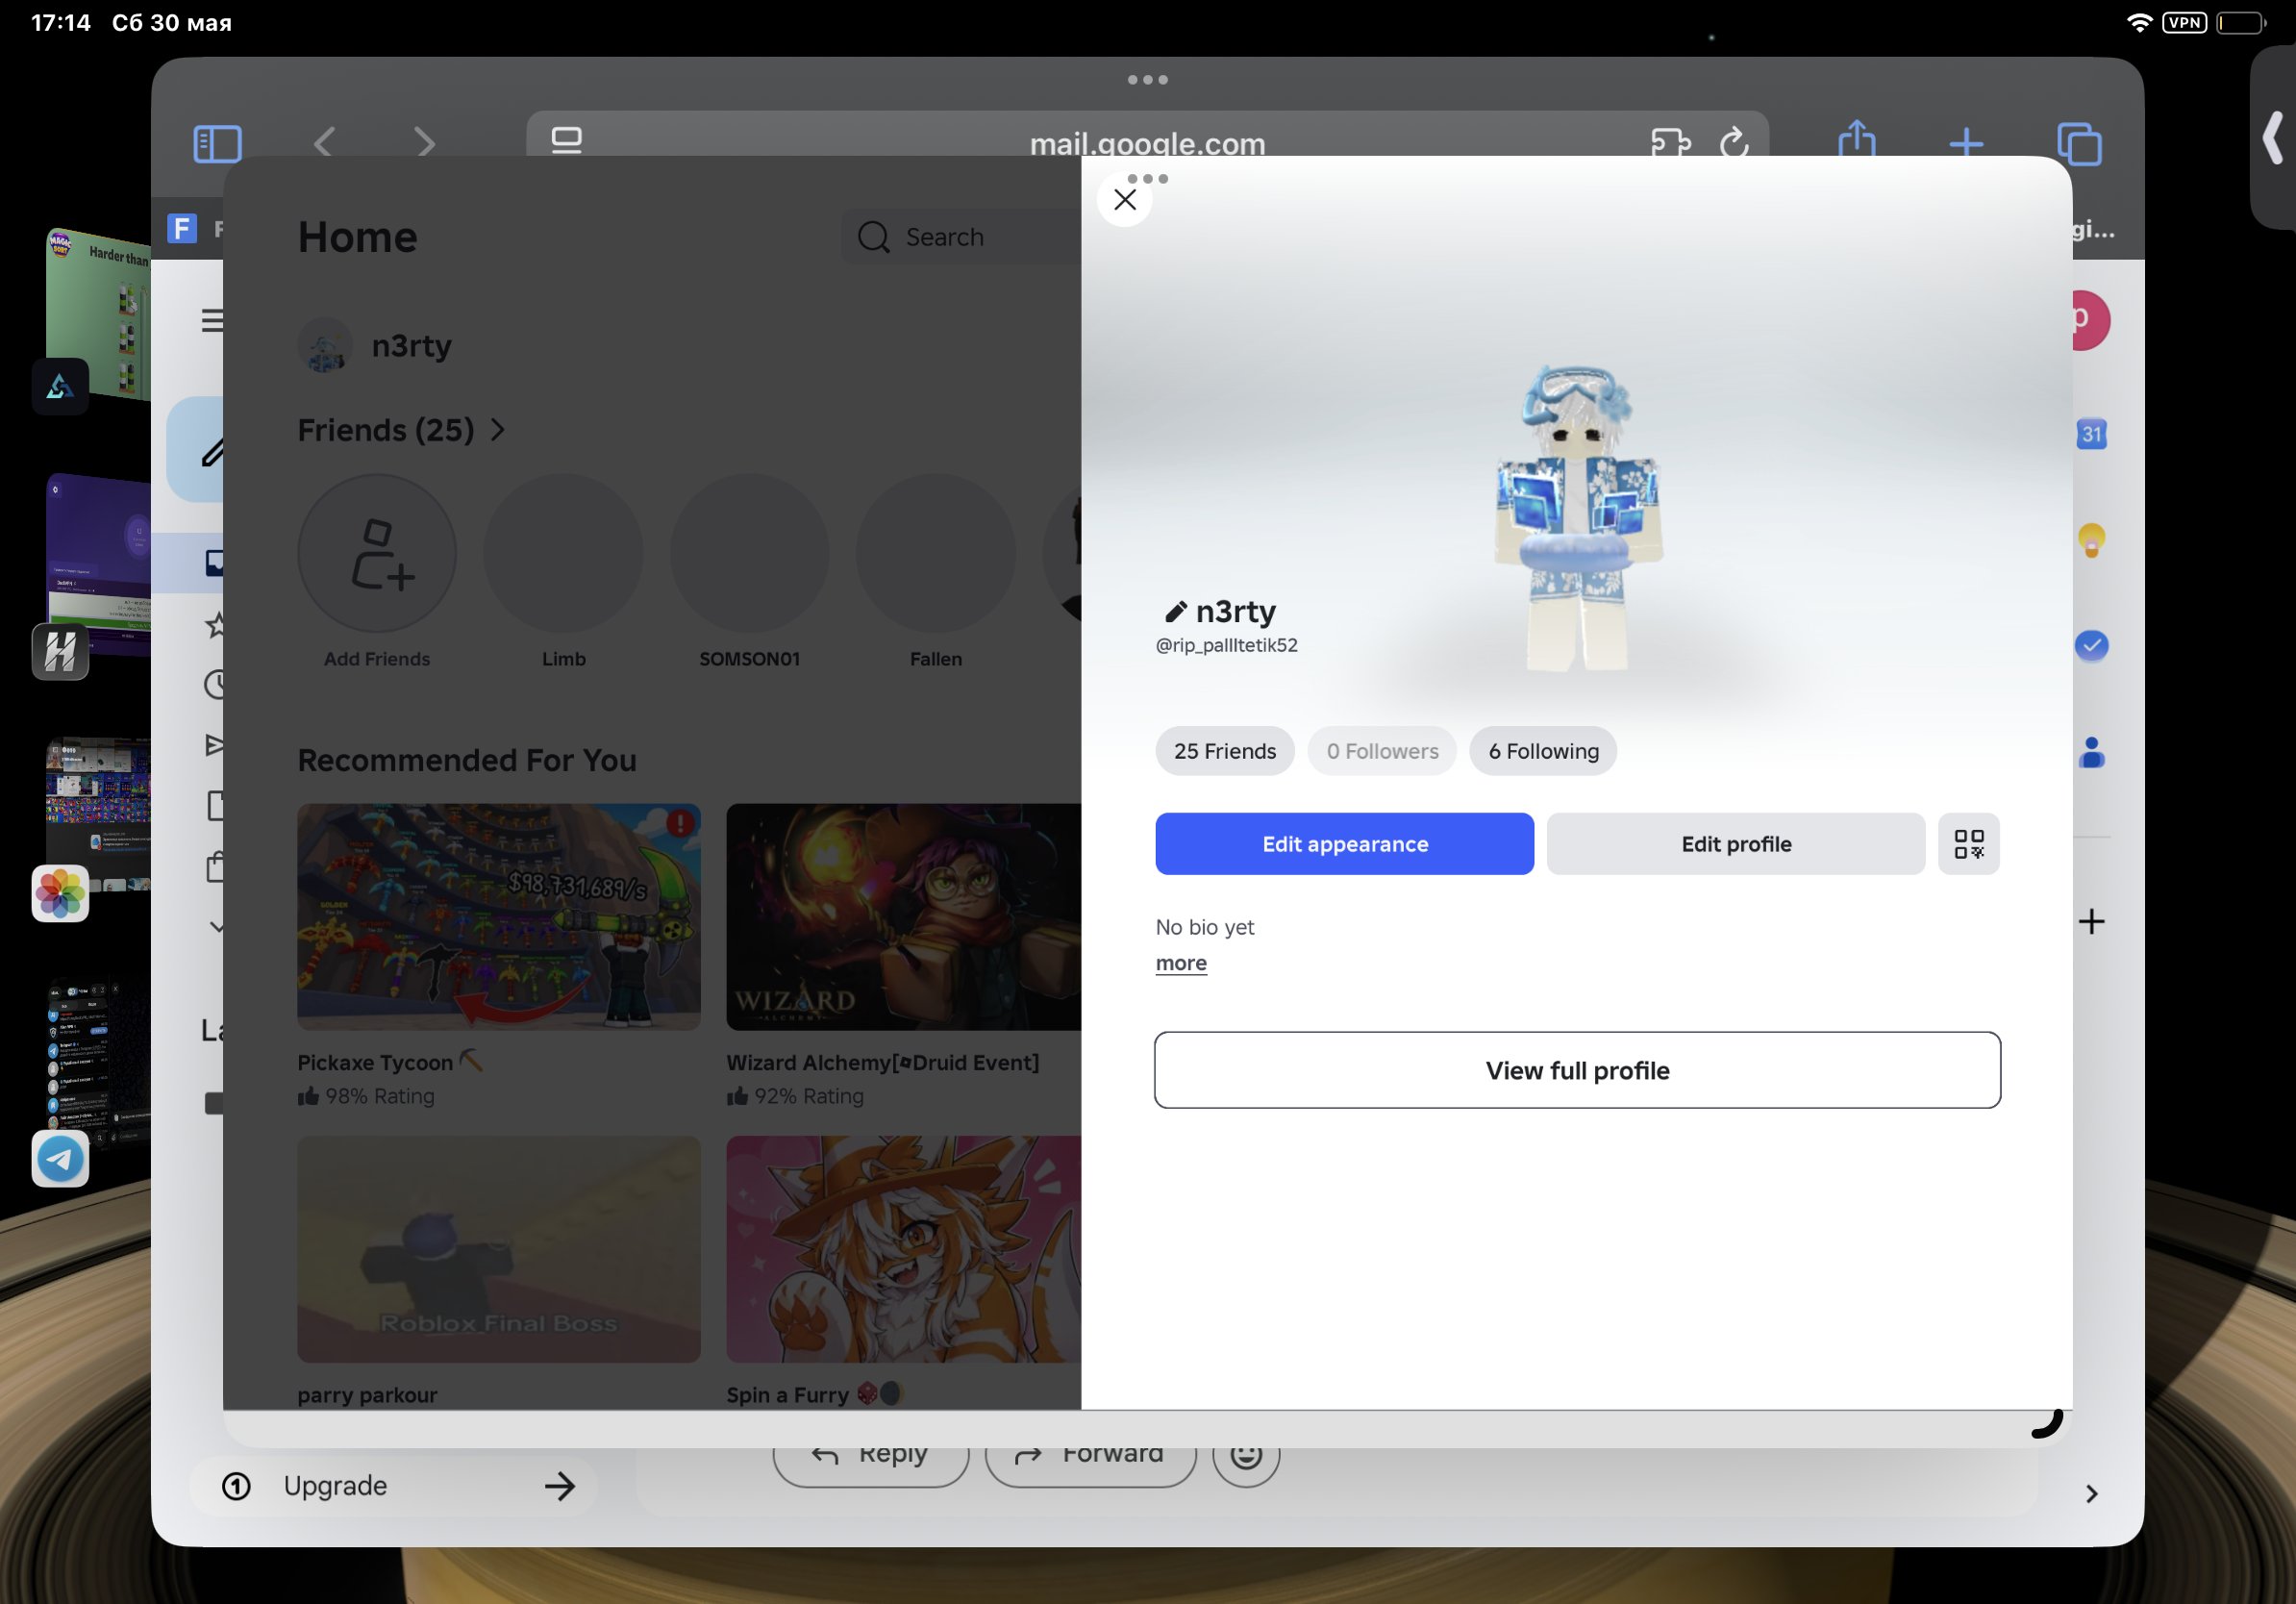The width and height of the screenshot is (2296, 1604).
Task: Open the 6 Following list
Action: pos(1543,751)
